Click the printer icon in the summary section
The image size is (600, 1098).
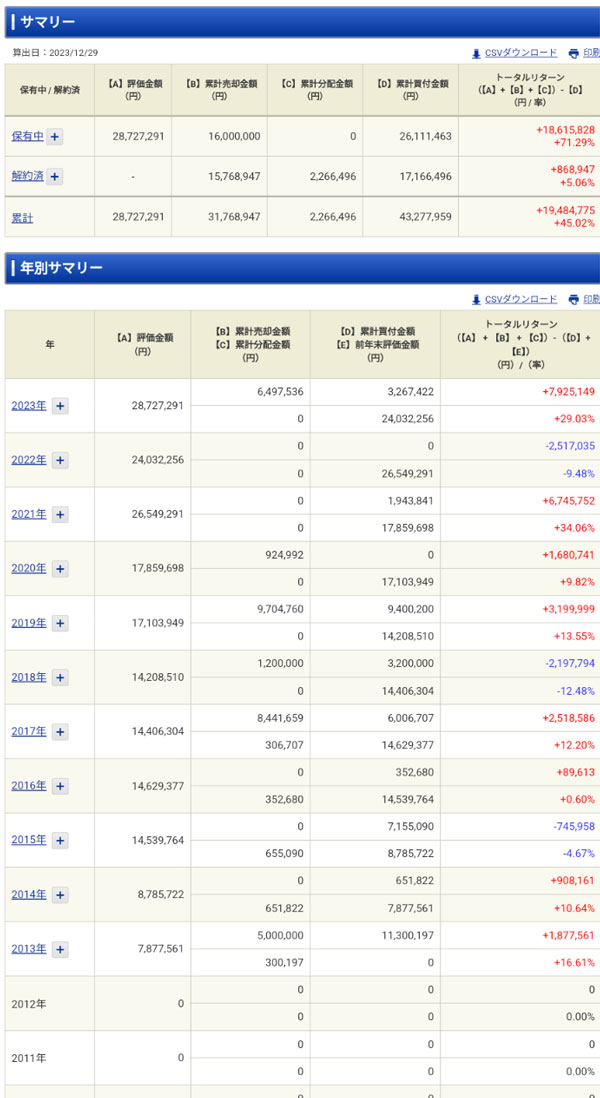pyautogui.click(x=573, y=53)
